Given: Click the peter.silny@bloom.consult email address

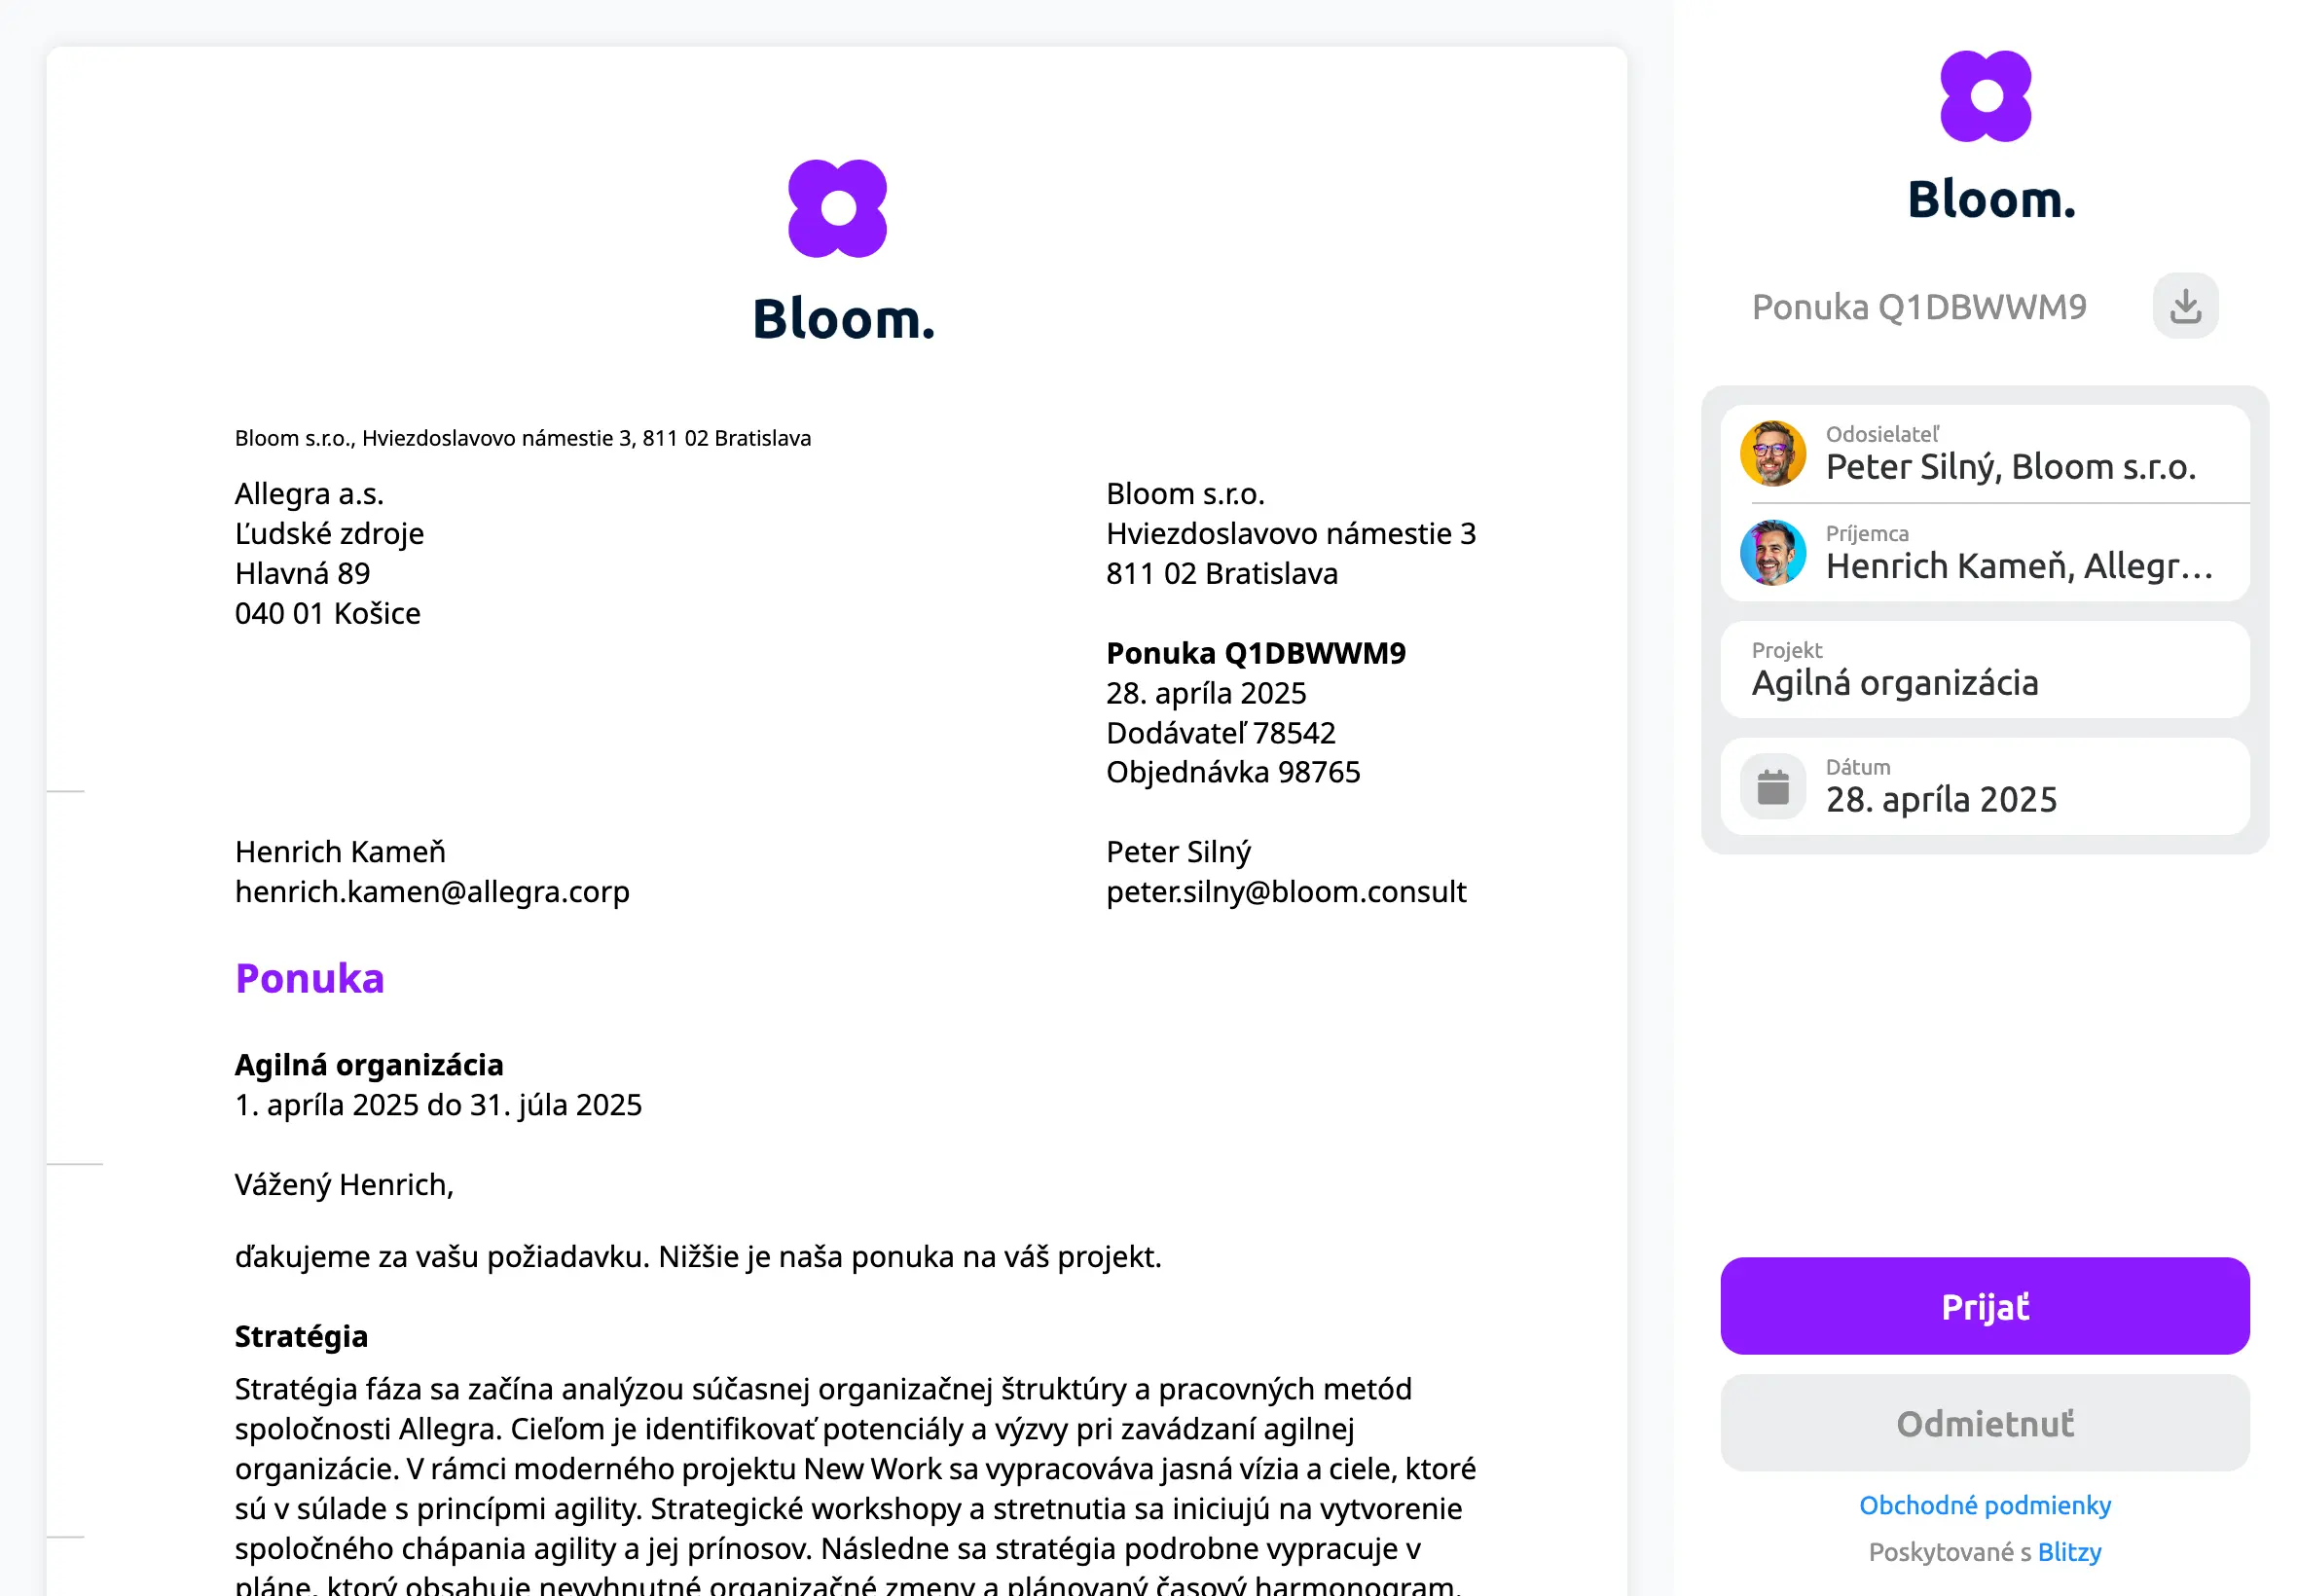Looking at the screenshot, I should pyautogui.click(x=1285, y=891).
